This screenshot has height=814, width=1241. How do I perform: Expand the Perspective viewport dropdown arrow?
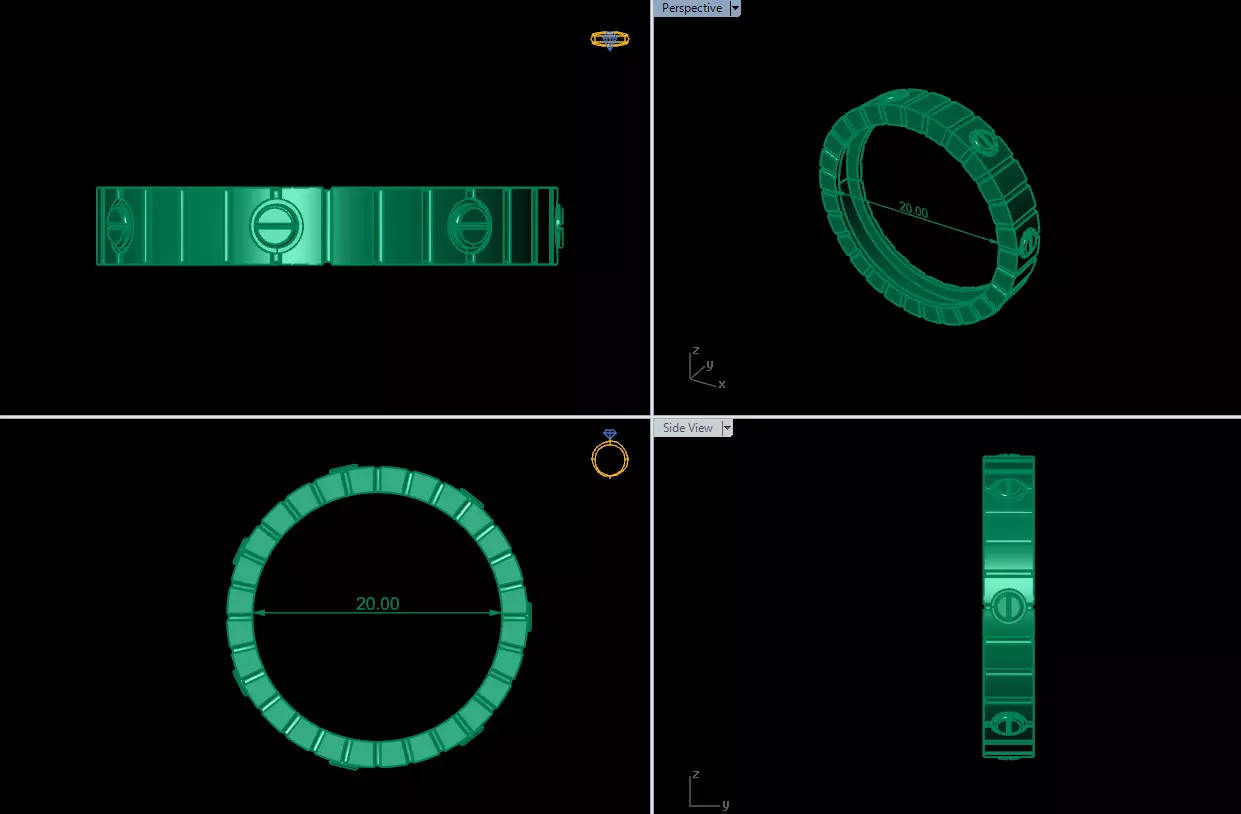point(735,8)
